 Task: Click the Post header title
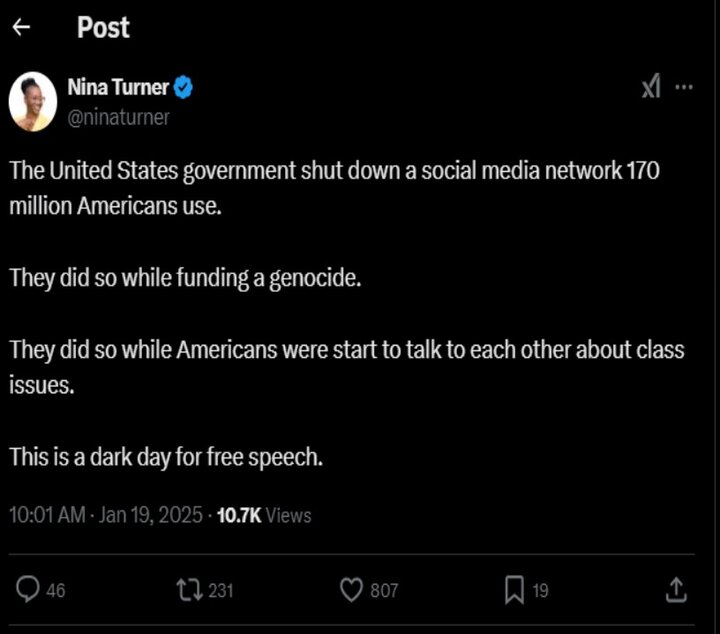(103, 28)
